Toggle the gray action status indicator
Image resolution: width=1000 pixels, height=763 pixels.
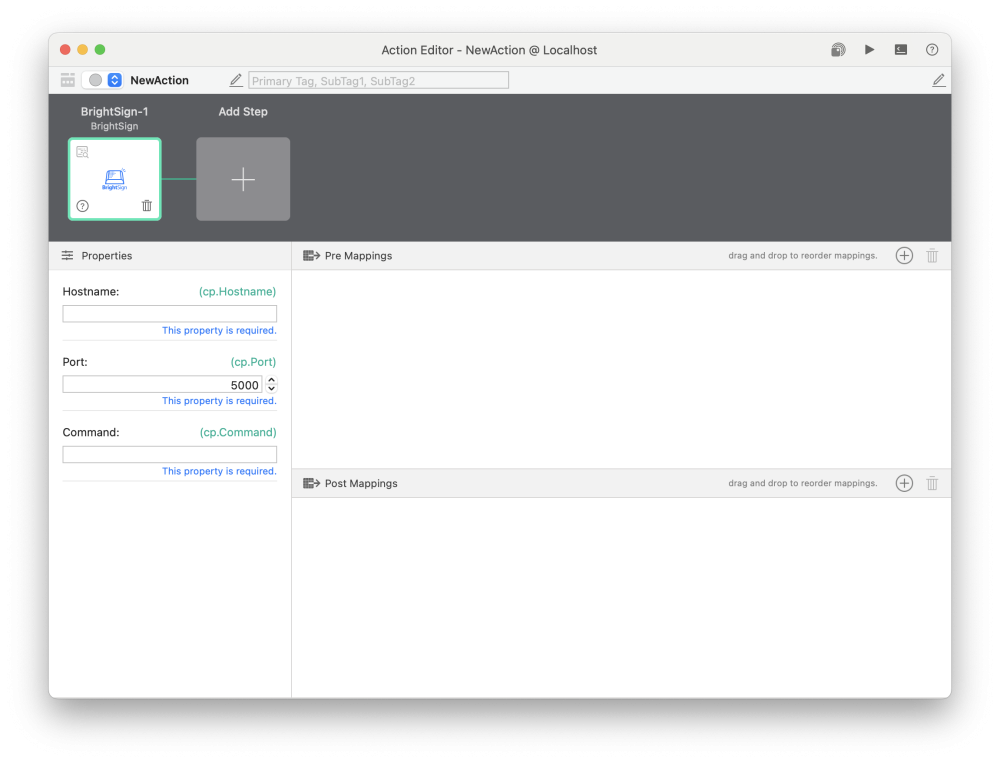[95, 80]
